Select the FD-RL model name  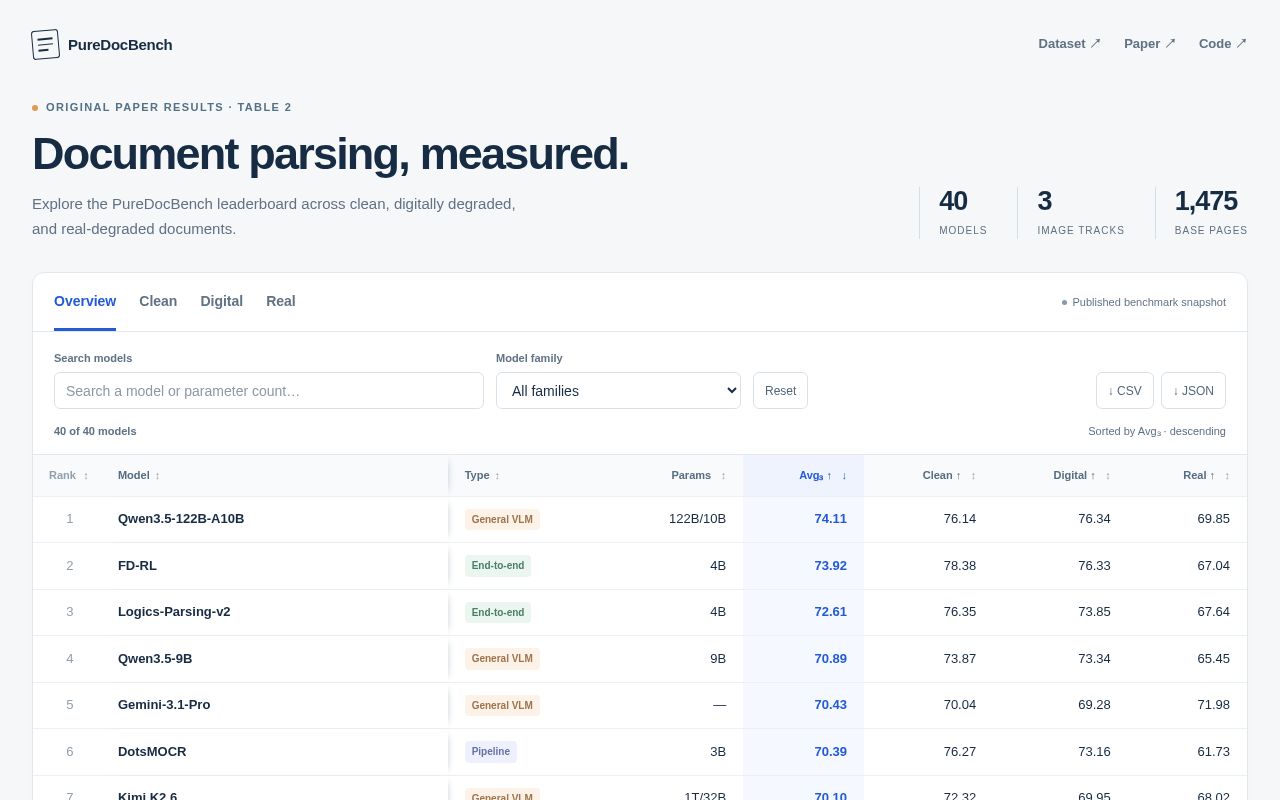click(x=137, y=566)
